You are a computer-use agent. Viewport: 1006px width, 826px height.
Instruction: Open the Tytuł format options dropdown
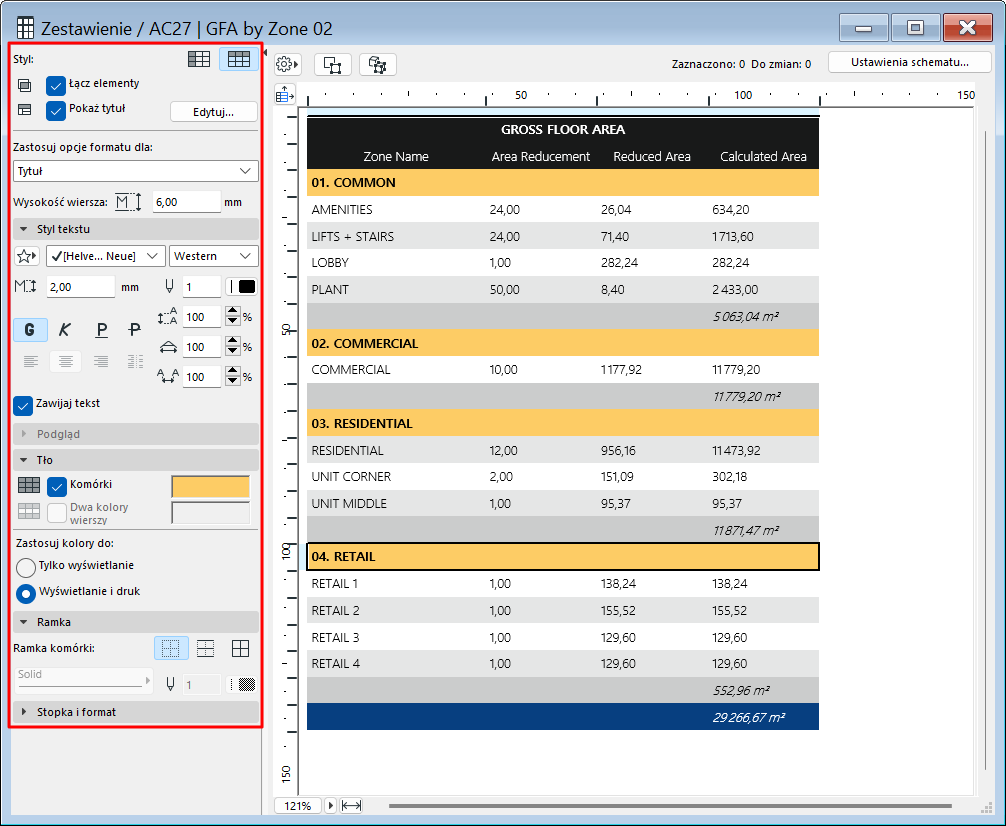[x=136, y=171]
